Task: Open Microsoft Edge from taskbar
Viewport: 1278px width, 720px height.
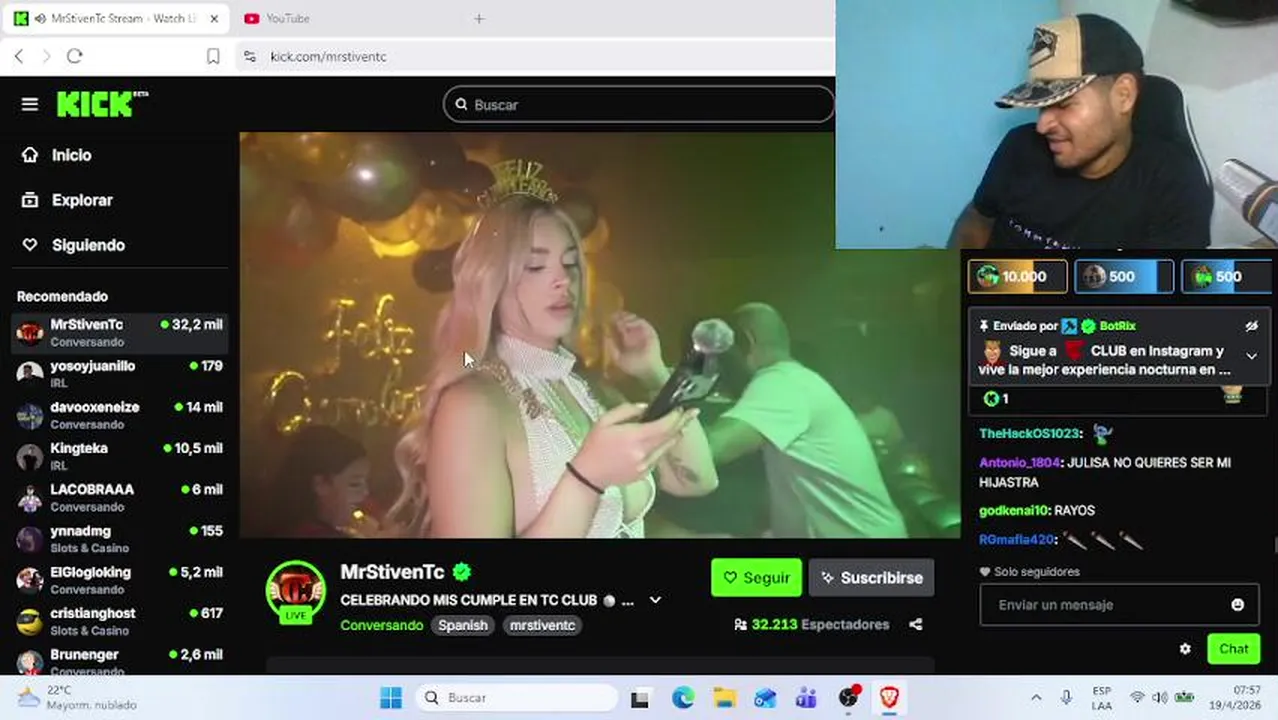Action: [683, 697]
